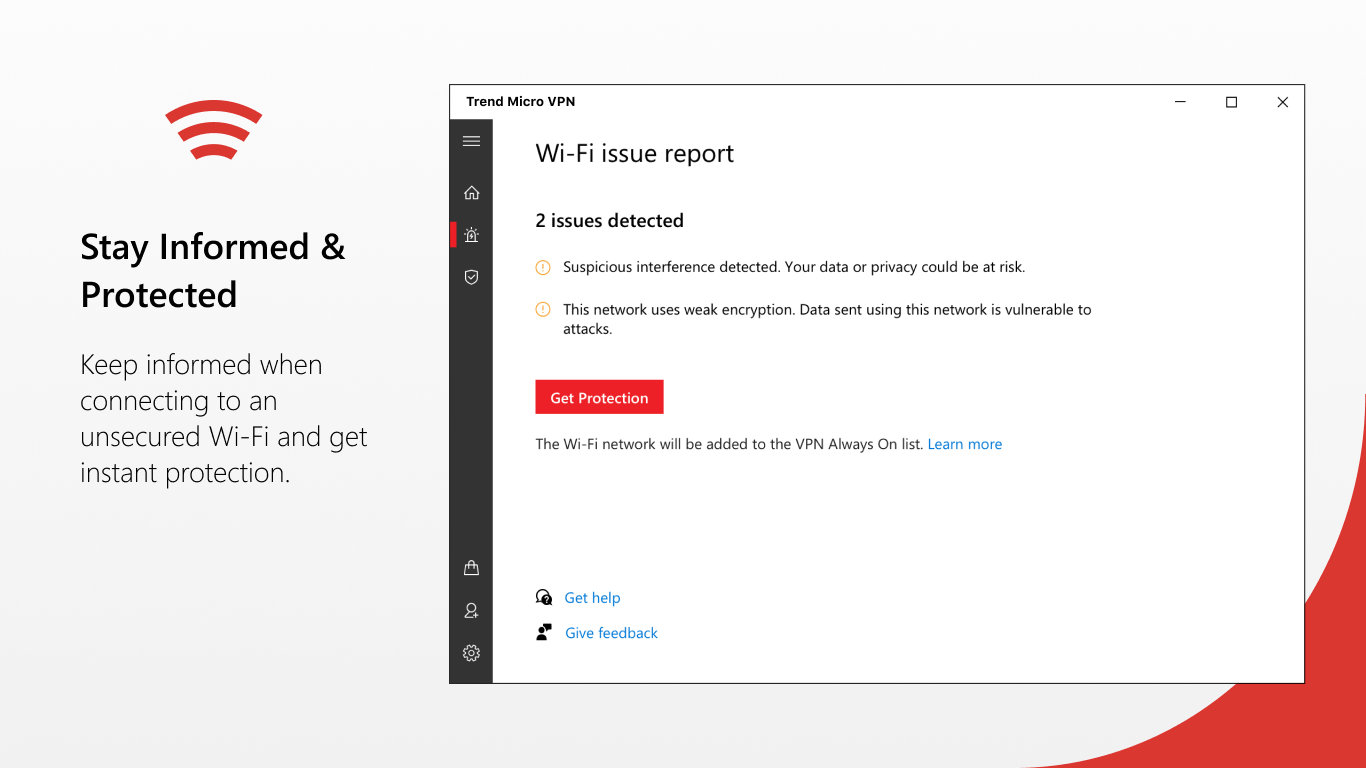Click the Get Protection button
Image resolution: width=1366 pixels, height=768 pixels.
598,396
